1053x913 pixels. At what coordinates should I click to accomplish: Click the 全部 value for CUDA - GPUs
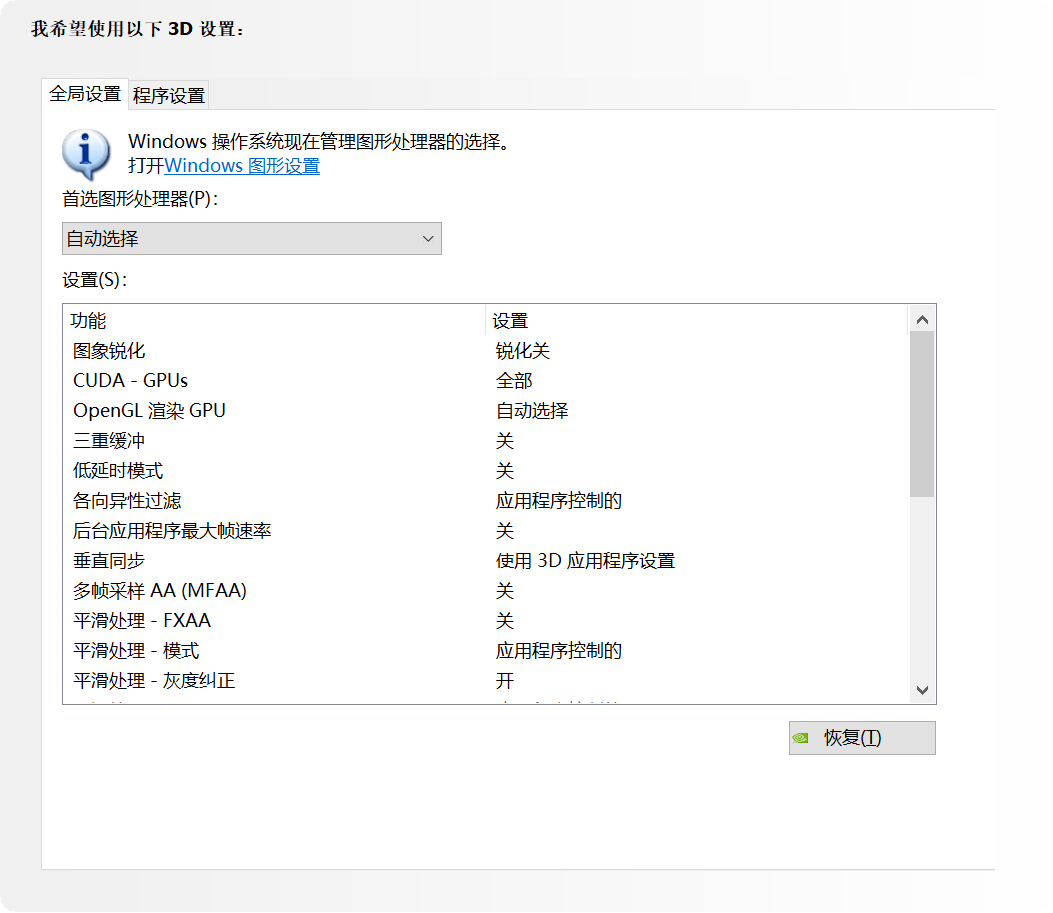point(514,381)
